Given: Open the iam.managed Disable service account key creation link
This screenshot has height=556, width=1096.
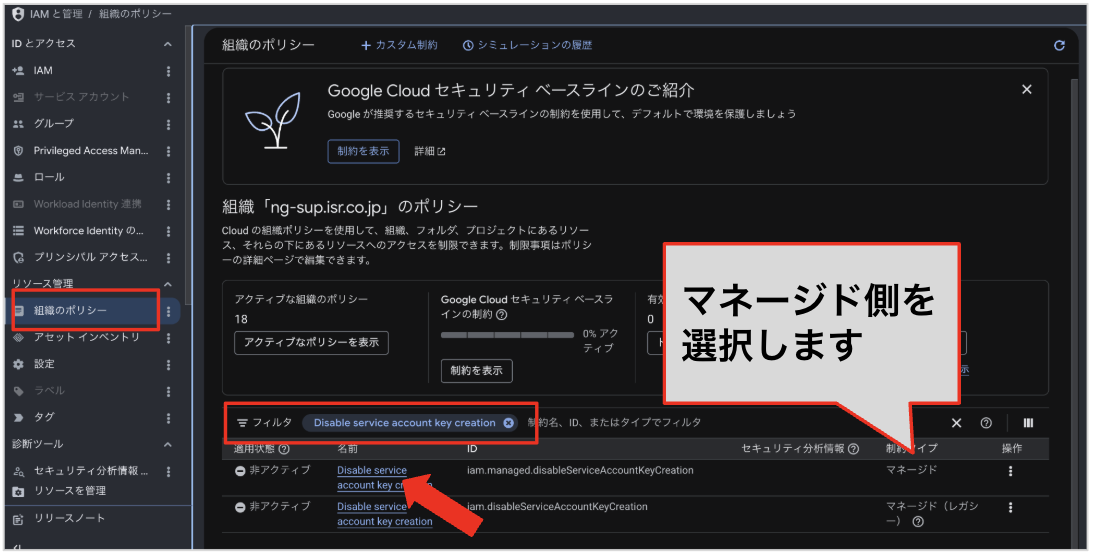Looking at the screenshot, I should (384, 478).
